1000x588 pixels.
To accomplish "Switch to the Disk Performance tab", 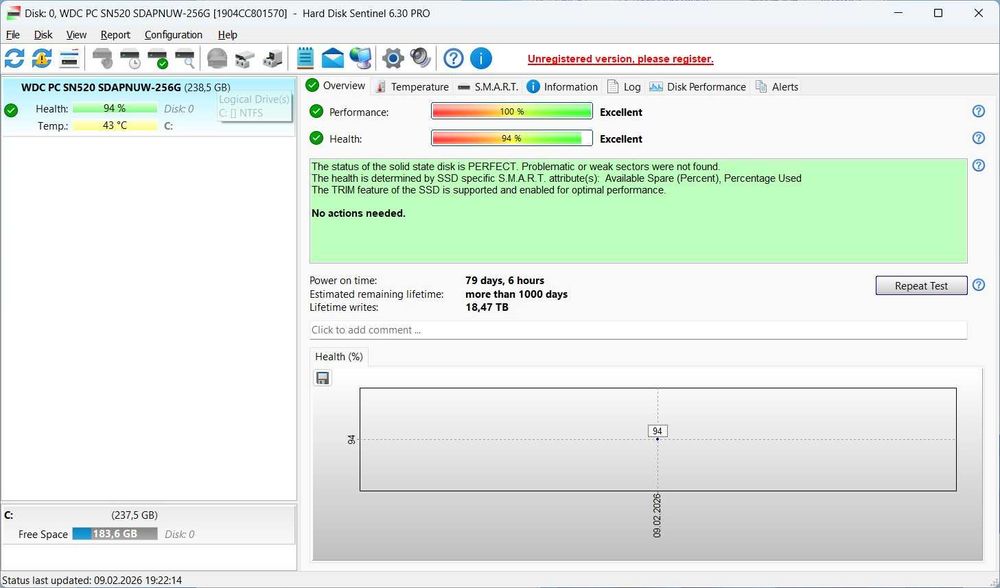I will point(698,87).
